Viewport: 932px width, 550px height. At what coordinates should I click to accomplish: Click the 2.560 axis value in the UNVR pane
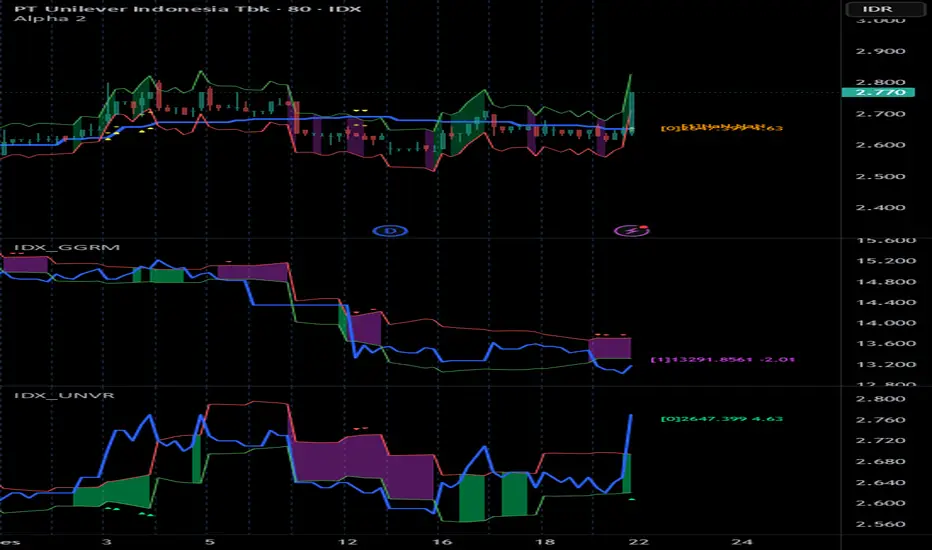[880, 524]
